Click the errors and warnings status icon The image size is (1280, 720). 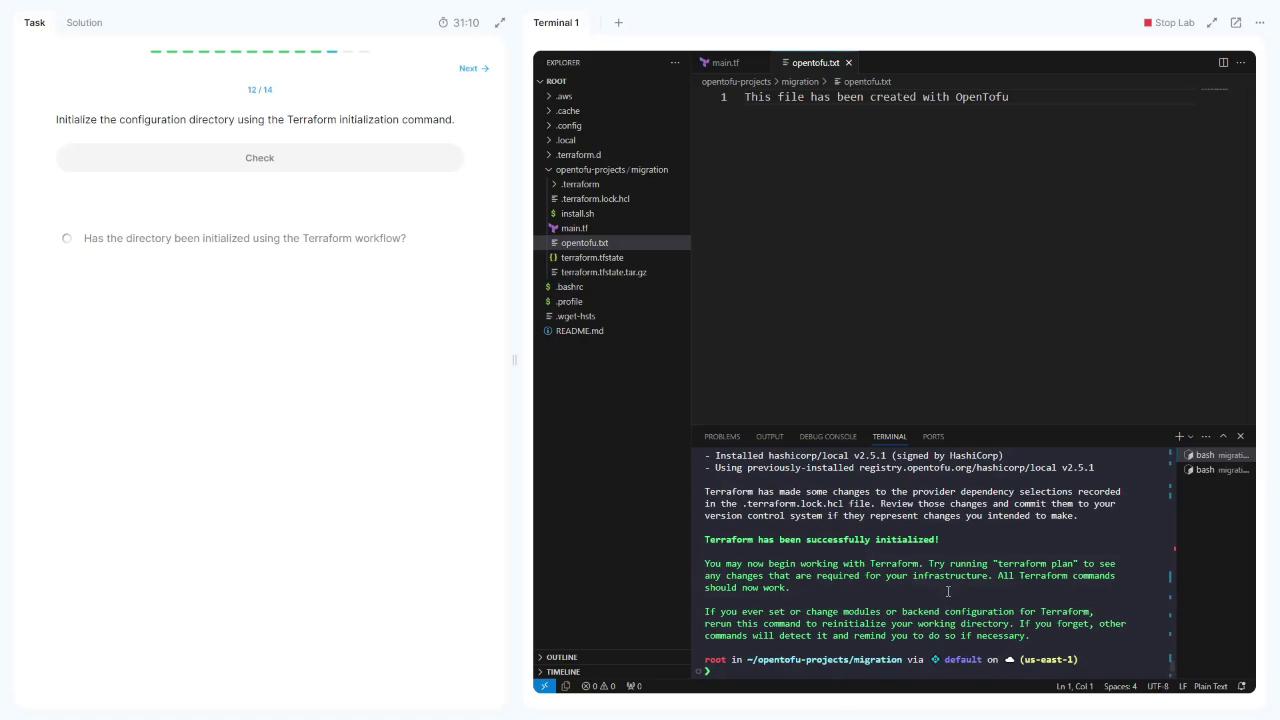coord(598,686)
